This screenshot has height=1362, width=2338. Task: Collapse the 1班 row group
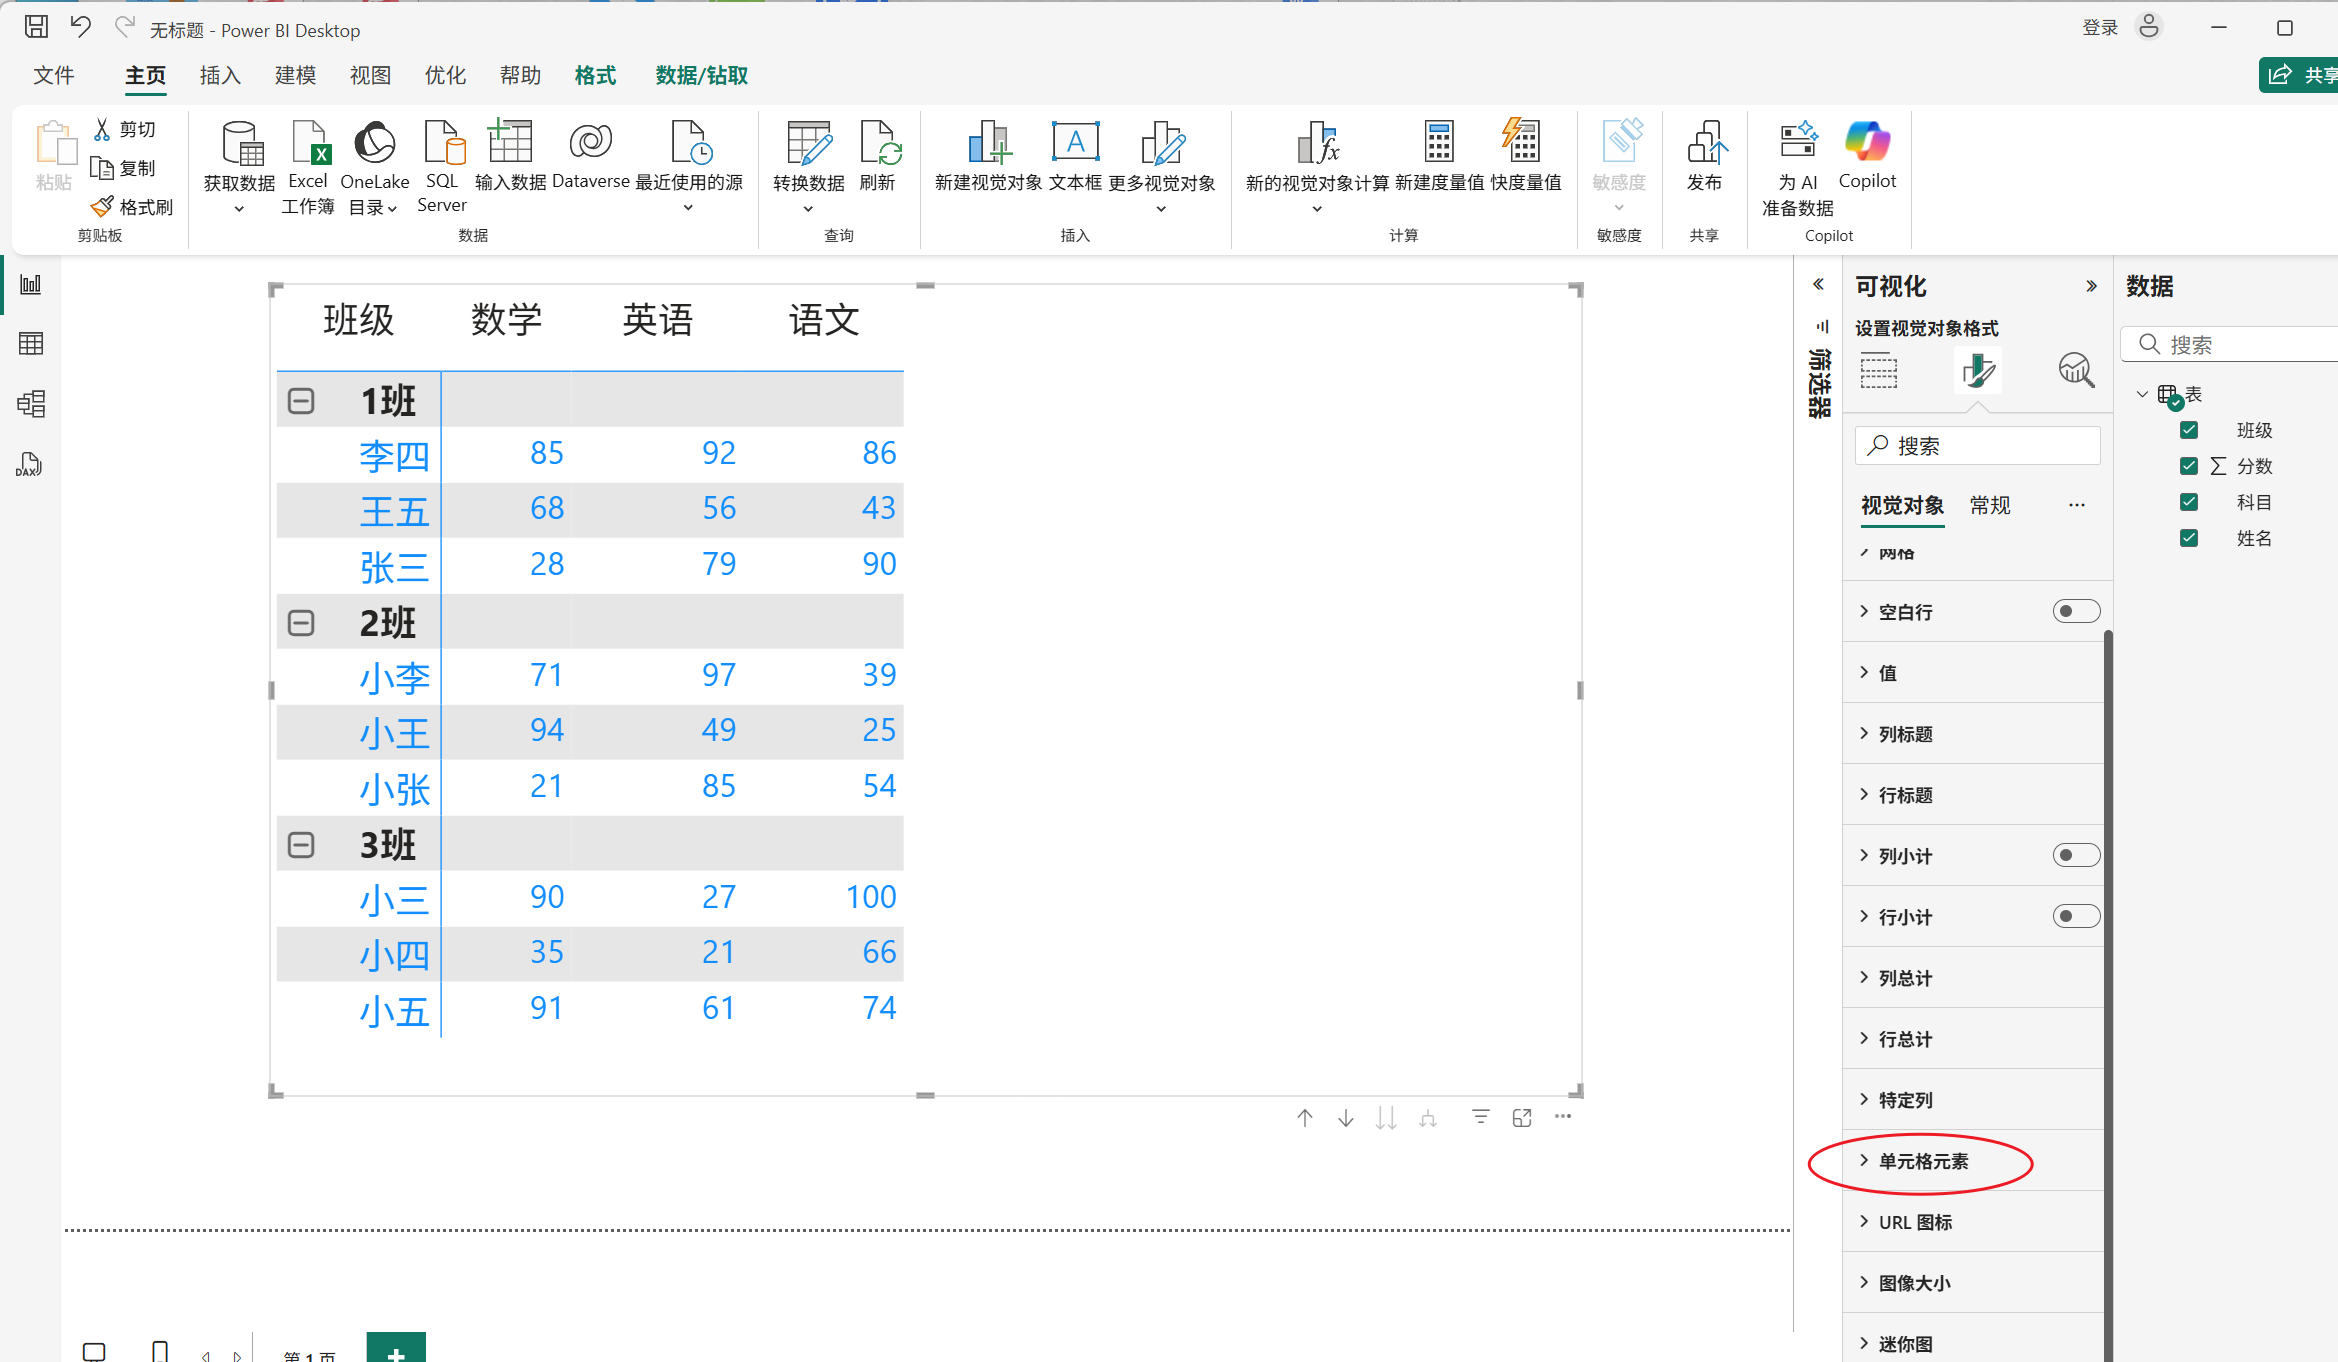(301, 401)
